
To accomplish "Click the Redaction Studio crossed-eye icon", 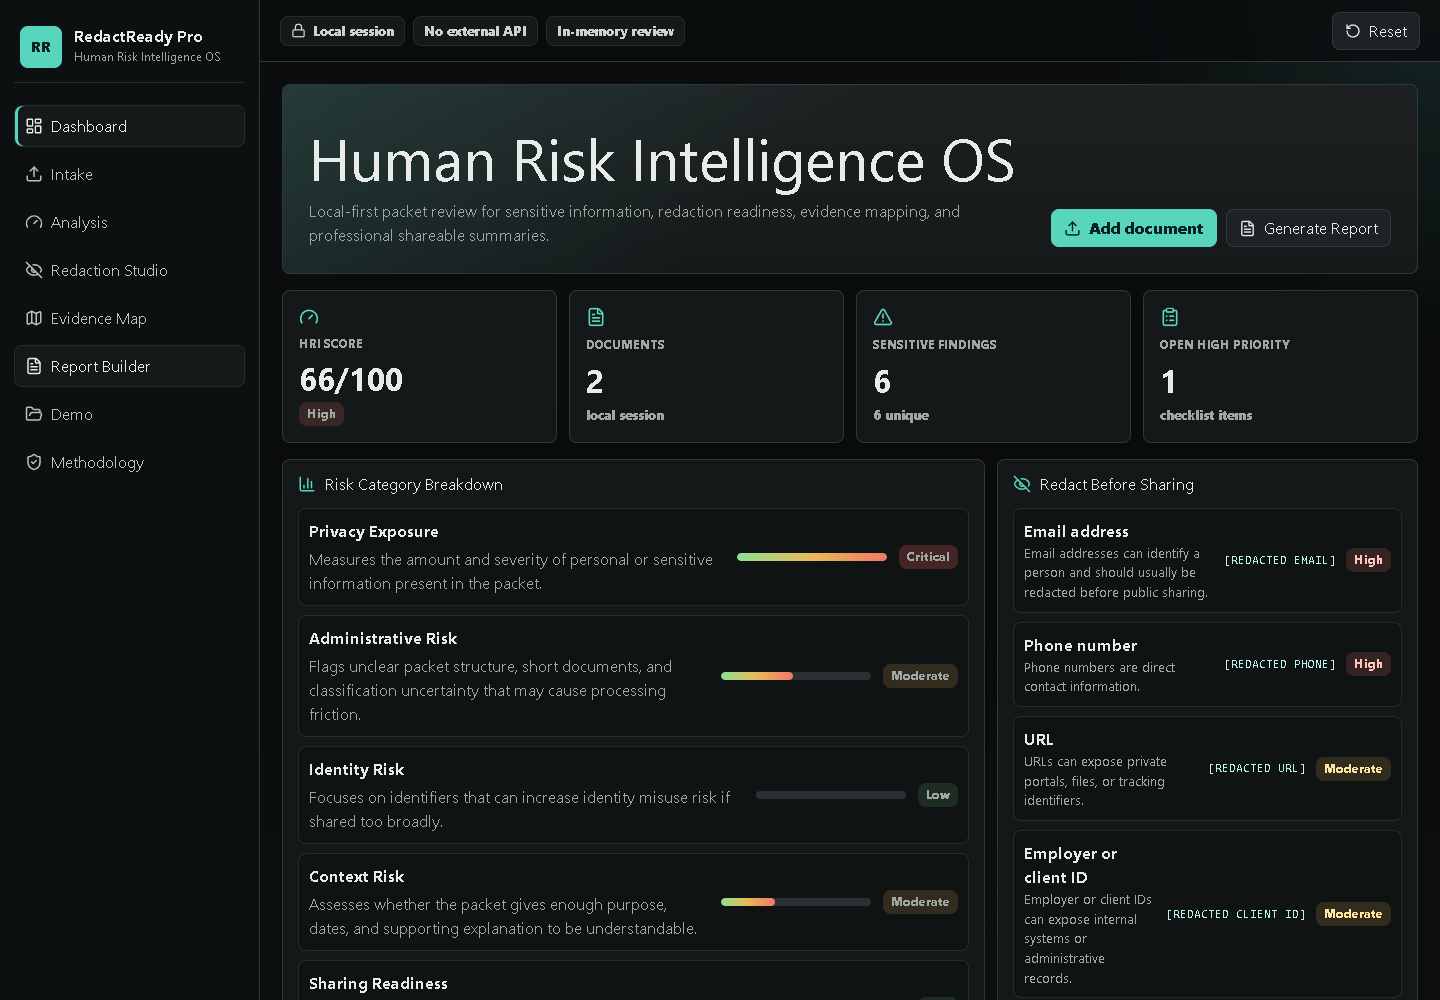I will coord(34,270).
